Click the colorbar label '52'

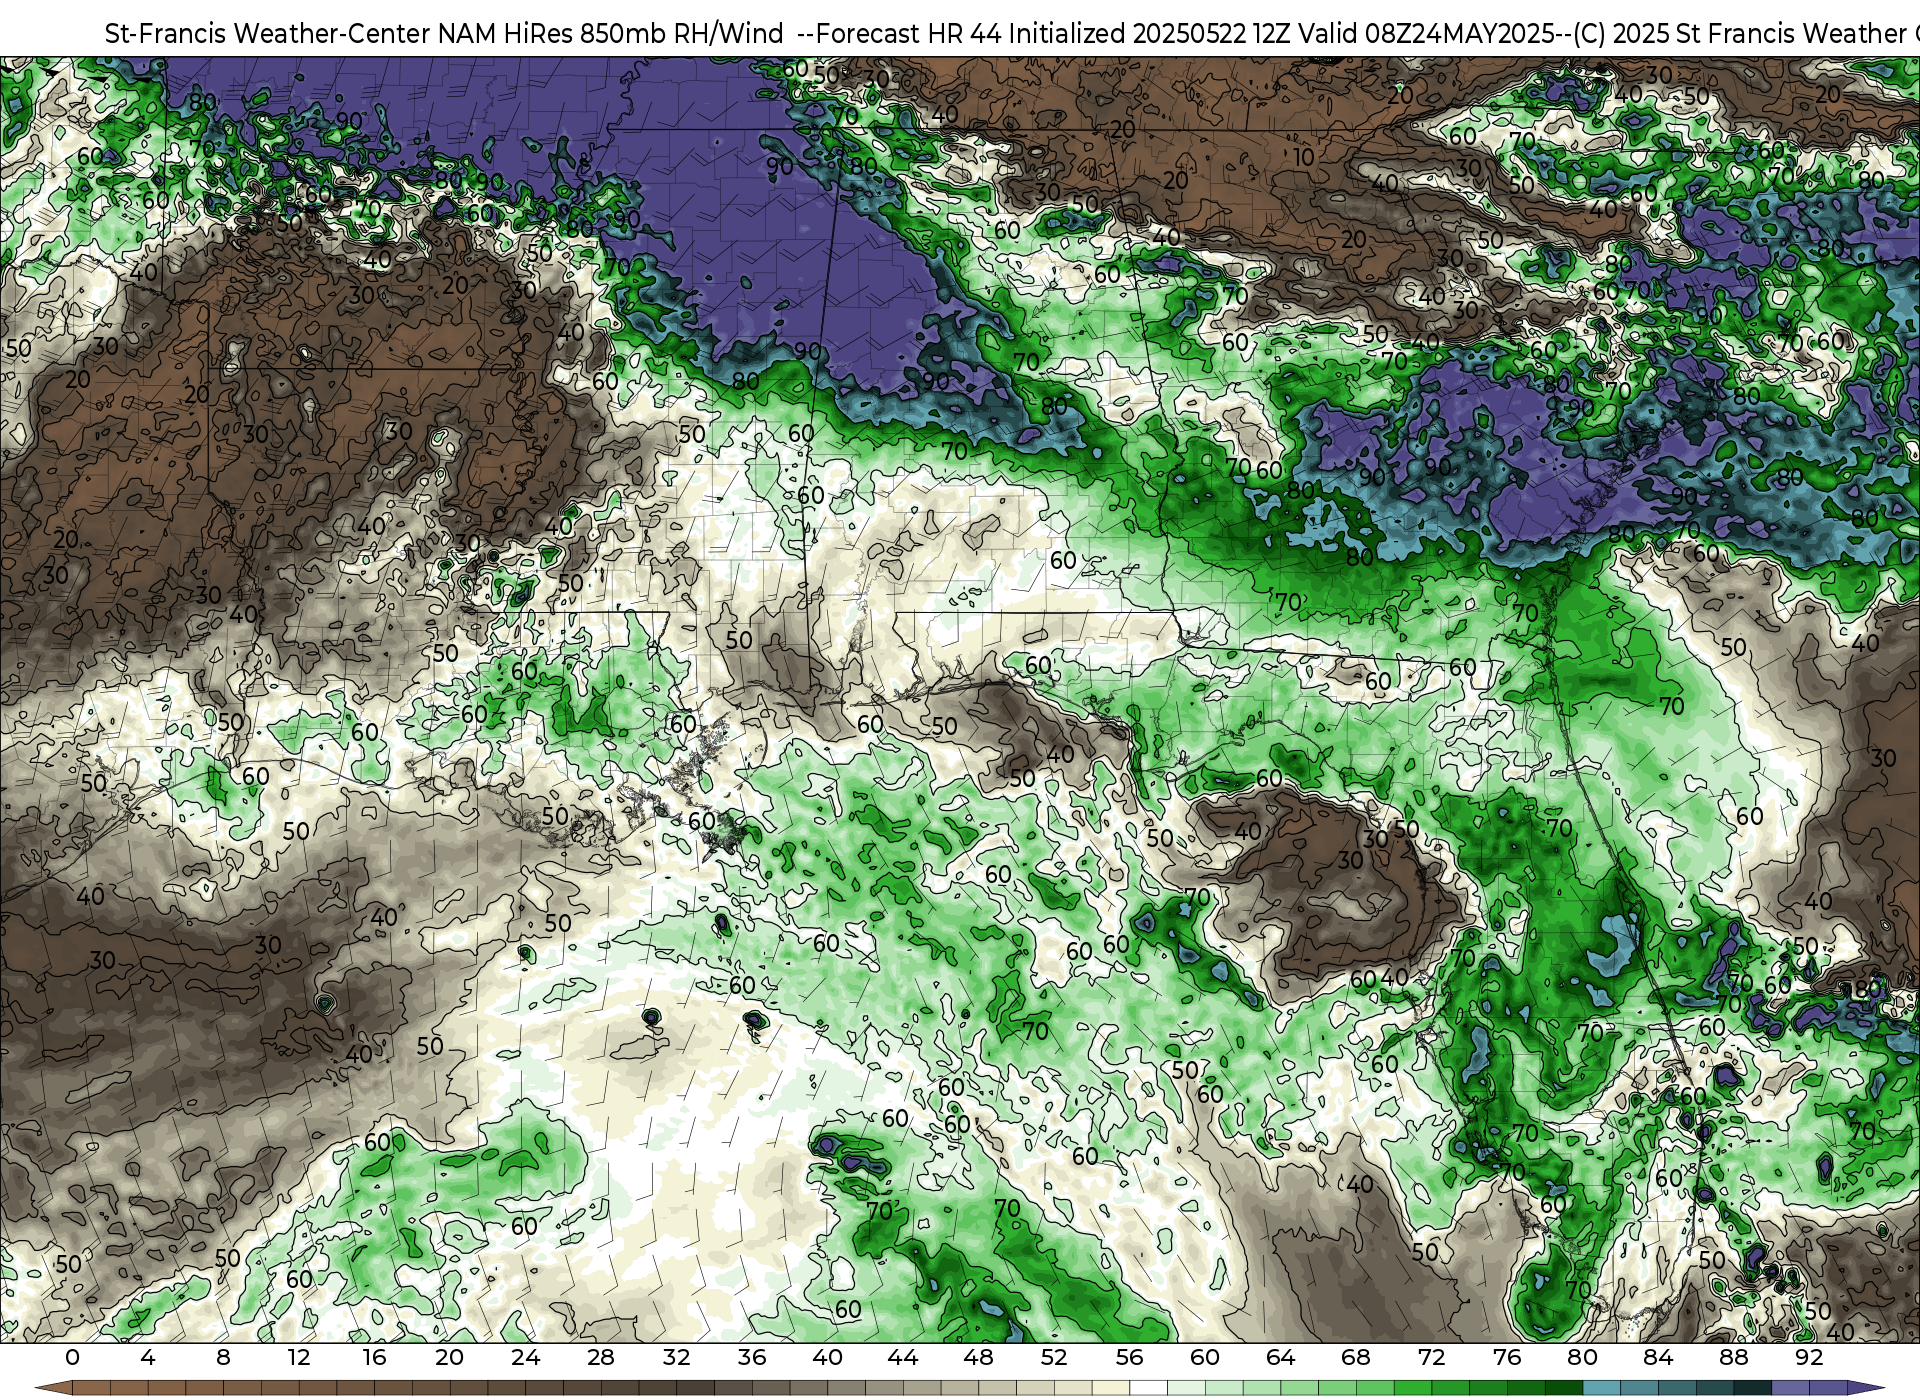1054,1357
